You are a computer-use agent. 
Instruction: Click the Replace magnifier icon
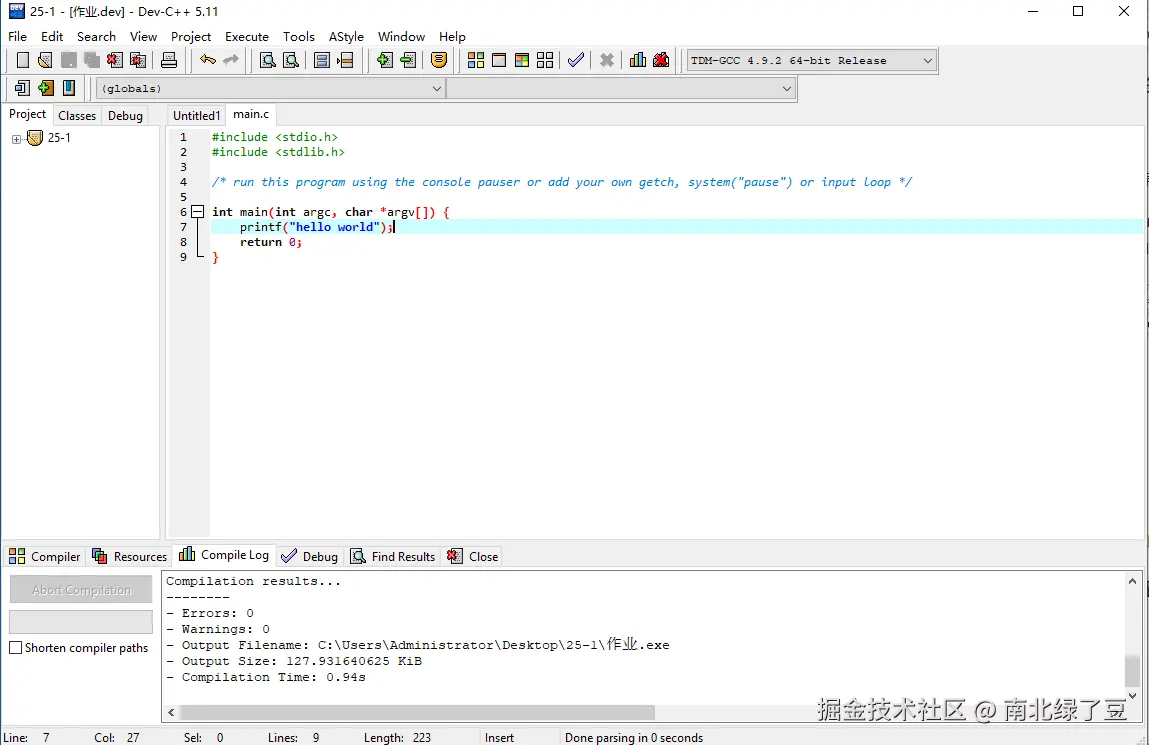pos(291,60)
